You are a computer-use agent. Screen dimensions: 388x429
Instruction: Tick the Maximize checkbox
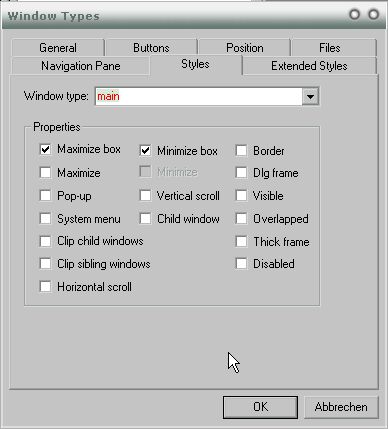[x=45, y=173]
